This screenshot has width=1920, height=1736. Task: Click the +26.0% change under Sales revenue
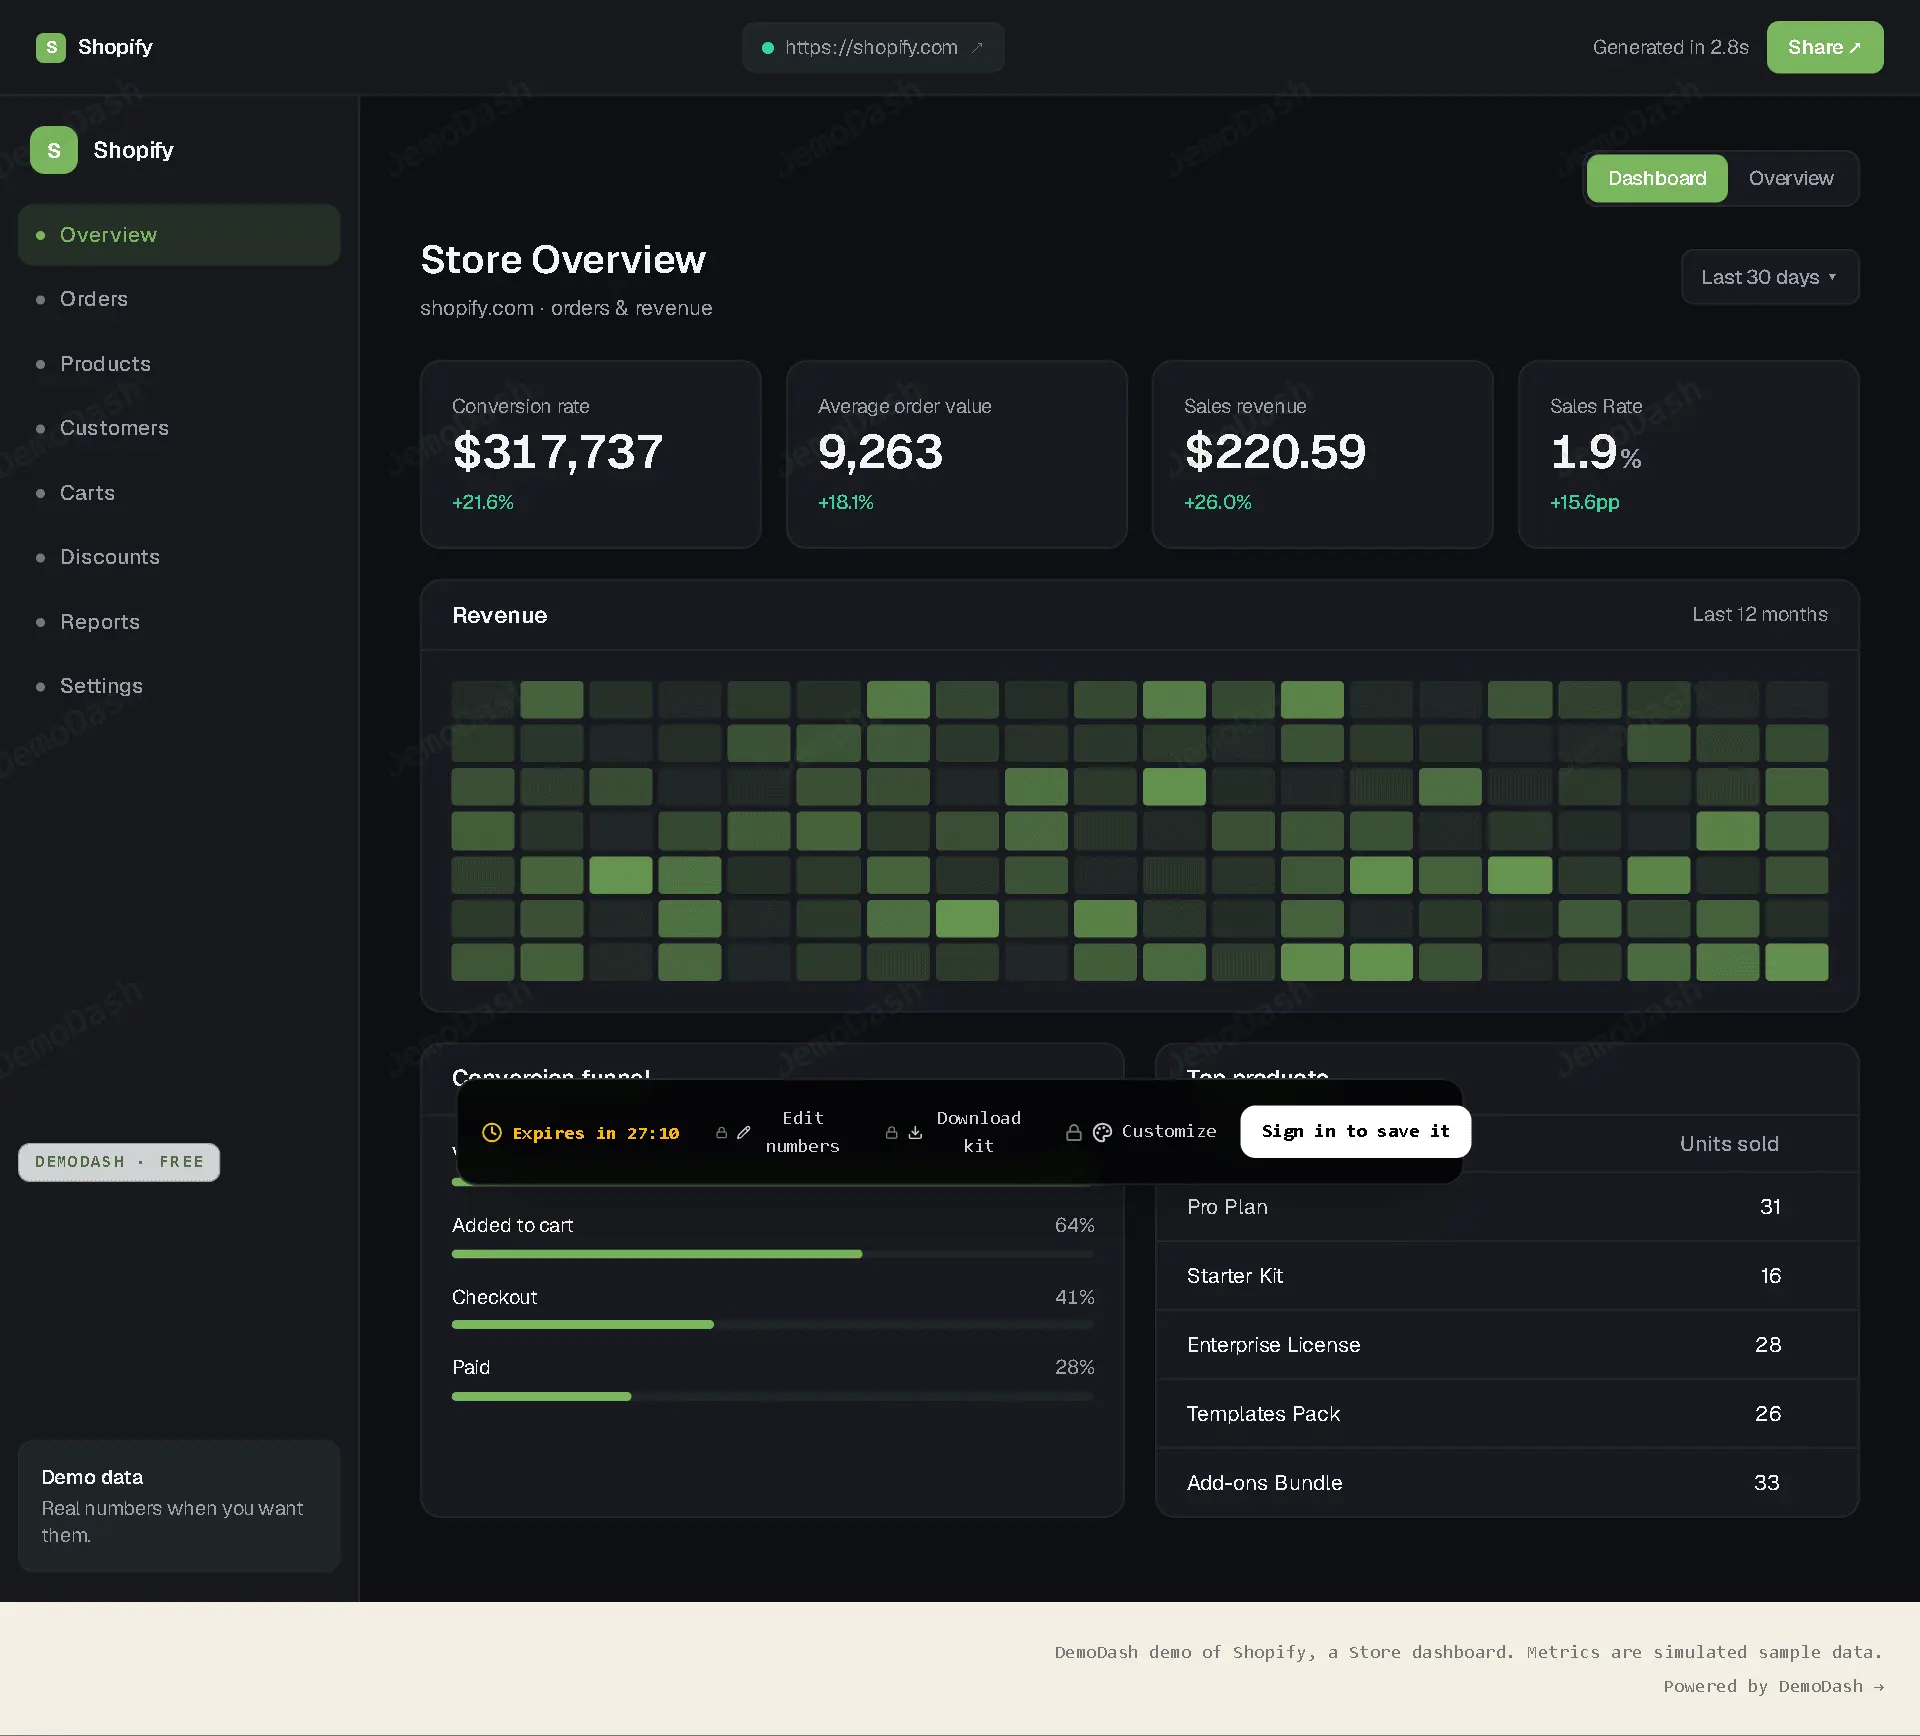tap(1218, 502)
